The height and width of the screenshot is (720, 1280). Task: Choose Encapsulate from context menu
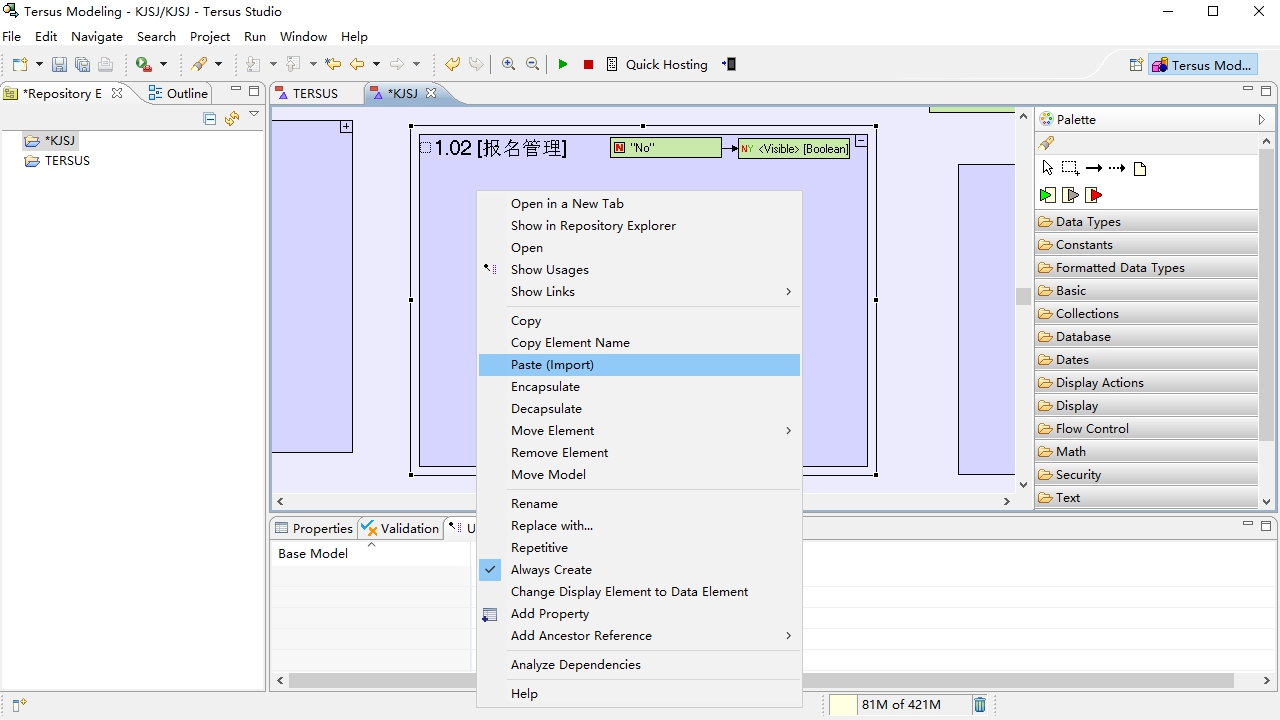[x=640, y=387]
